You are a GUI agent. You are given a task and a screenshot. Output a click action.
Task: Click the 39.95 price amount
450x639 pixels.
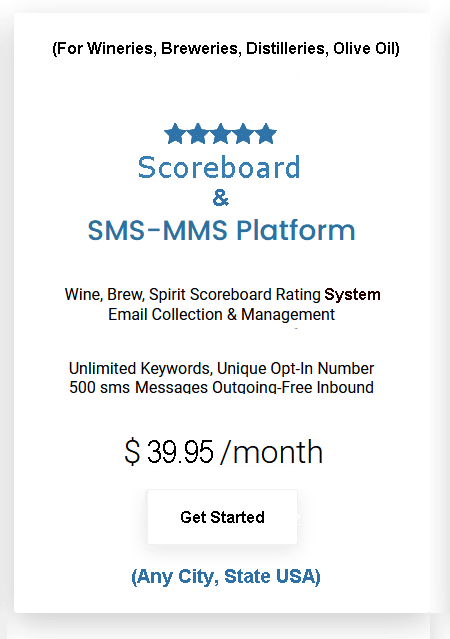coord(180,452)
